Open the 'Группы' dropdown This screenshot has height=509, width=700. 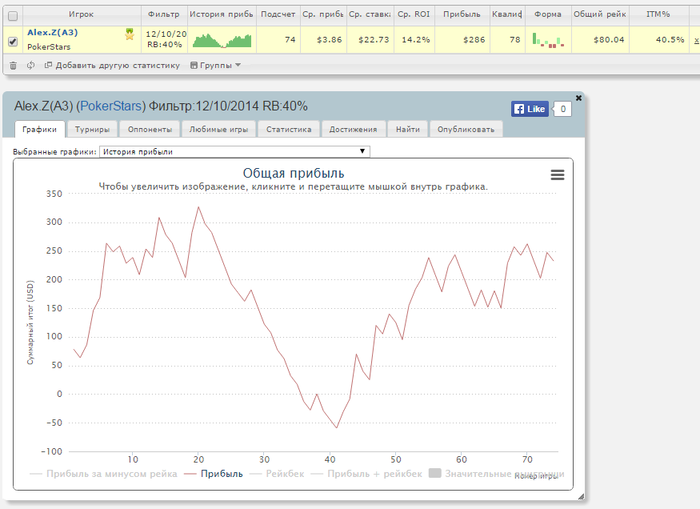coord(216,66)
